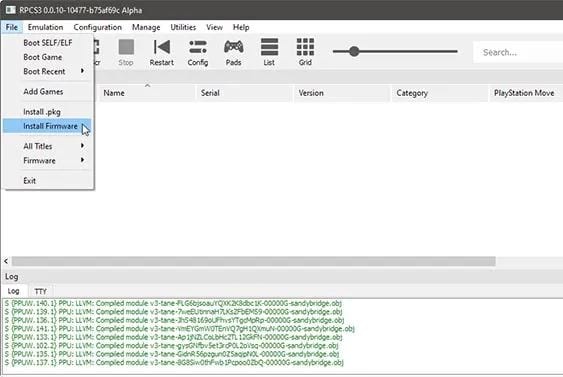Click the log line PPUW.136.1
This screenshot has width=563, height=377.
pyautogui.click(x=174, y=320)
